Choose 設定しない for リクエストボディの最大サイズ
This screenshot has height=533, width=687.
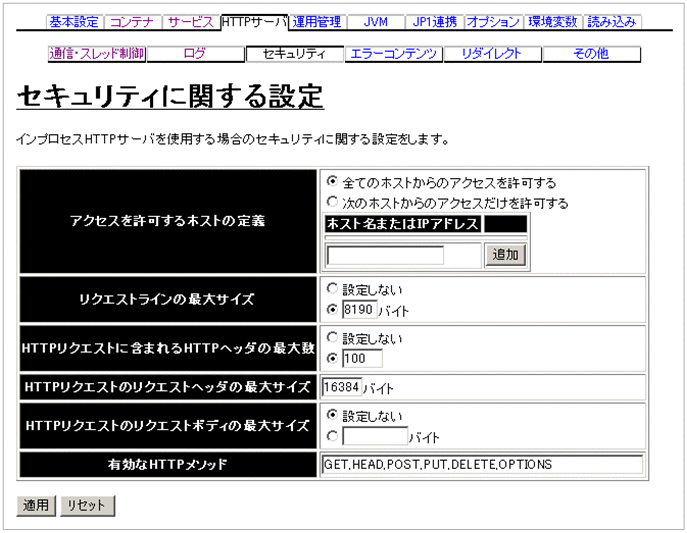coord(333,414)
